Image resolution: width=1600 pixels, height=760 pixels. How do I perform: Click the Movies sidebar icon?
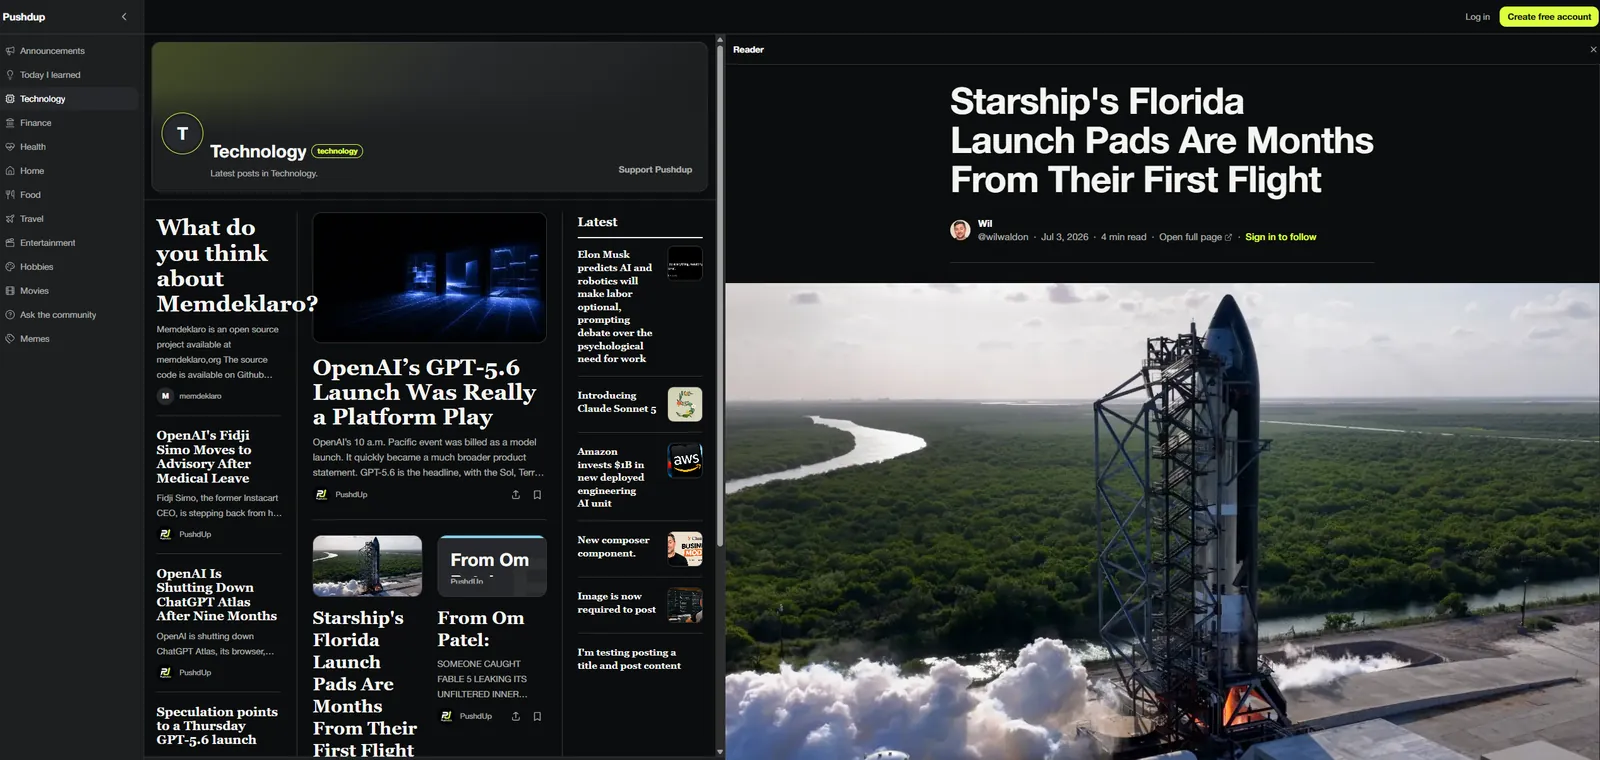10,291
